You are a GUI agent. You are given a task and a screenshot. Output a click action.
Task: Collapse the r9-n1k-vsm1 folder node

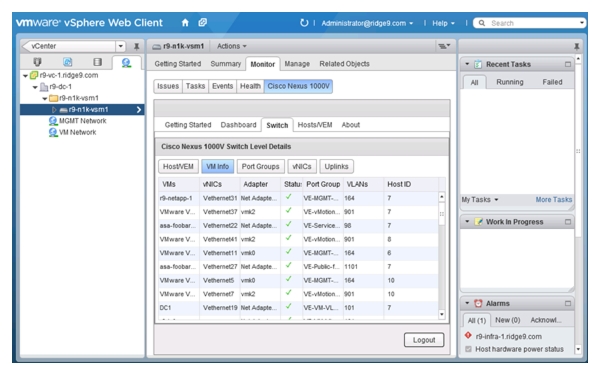click(x=44, y=99)
